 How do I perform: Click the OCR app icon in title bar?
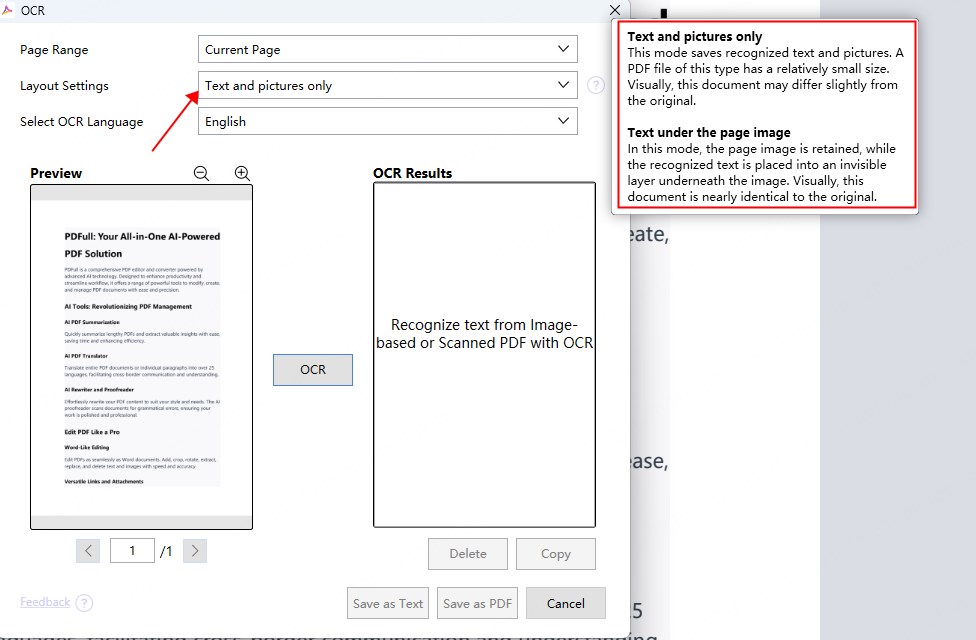(x=10, y=10)
